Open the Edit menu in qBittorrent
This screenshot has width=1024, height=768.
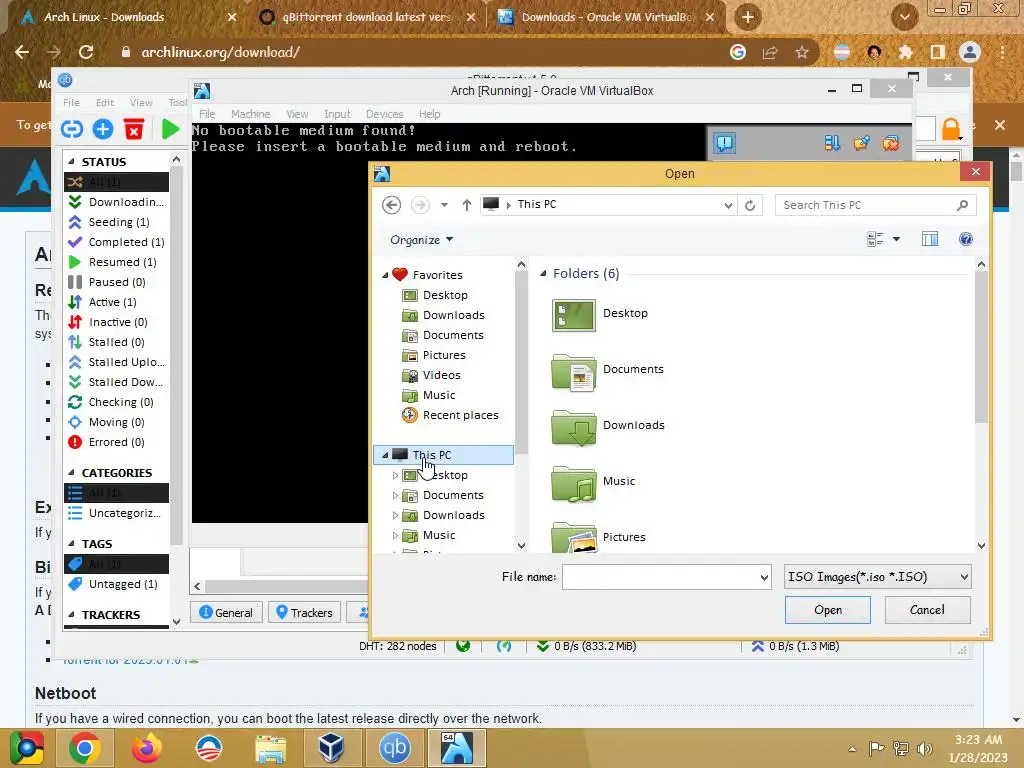click(104, 103)
